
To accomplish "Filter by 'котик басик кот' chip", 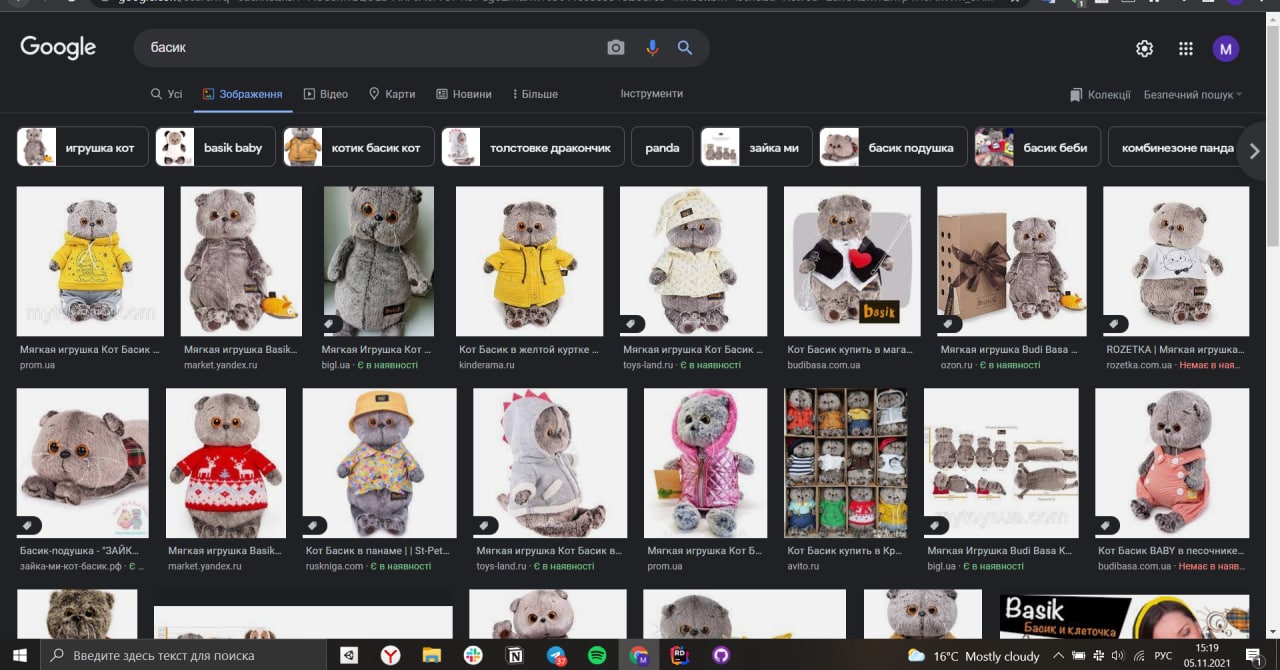I will [359, 147].
